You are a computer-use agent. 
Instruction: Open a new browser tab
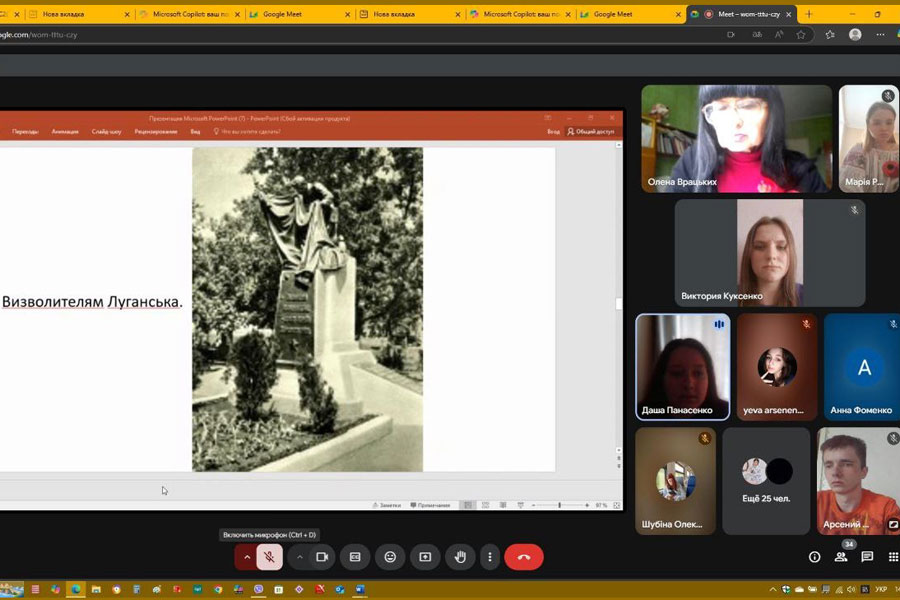click(809, 15)
